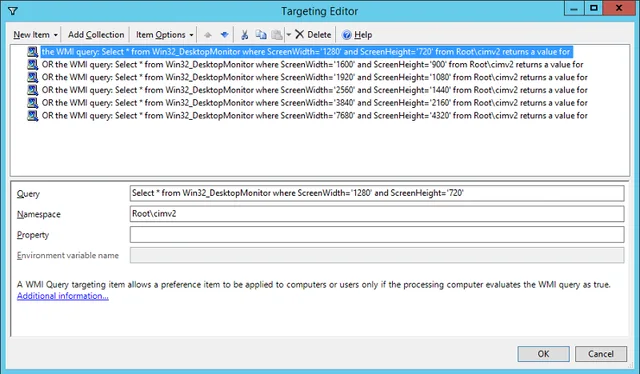Expand the paste options dropdown arrow
This screenshot has height=374, width=640.
(x=289, y=35)
